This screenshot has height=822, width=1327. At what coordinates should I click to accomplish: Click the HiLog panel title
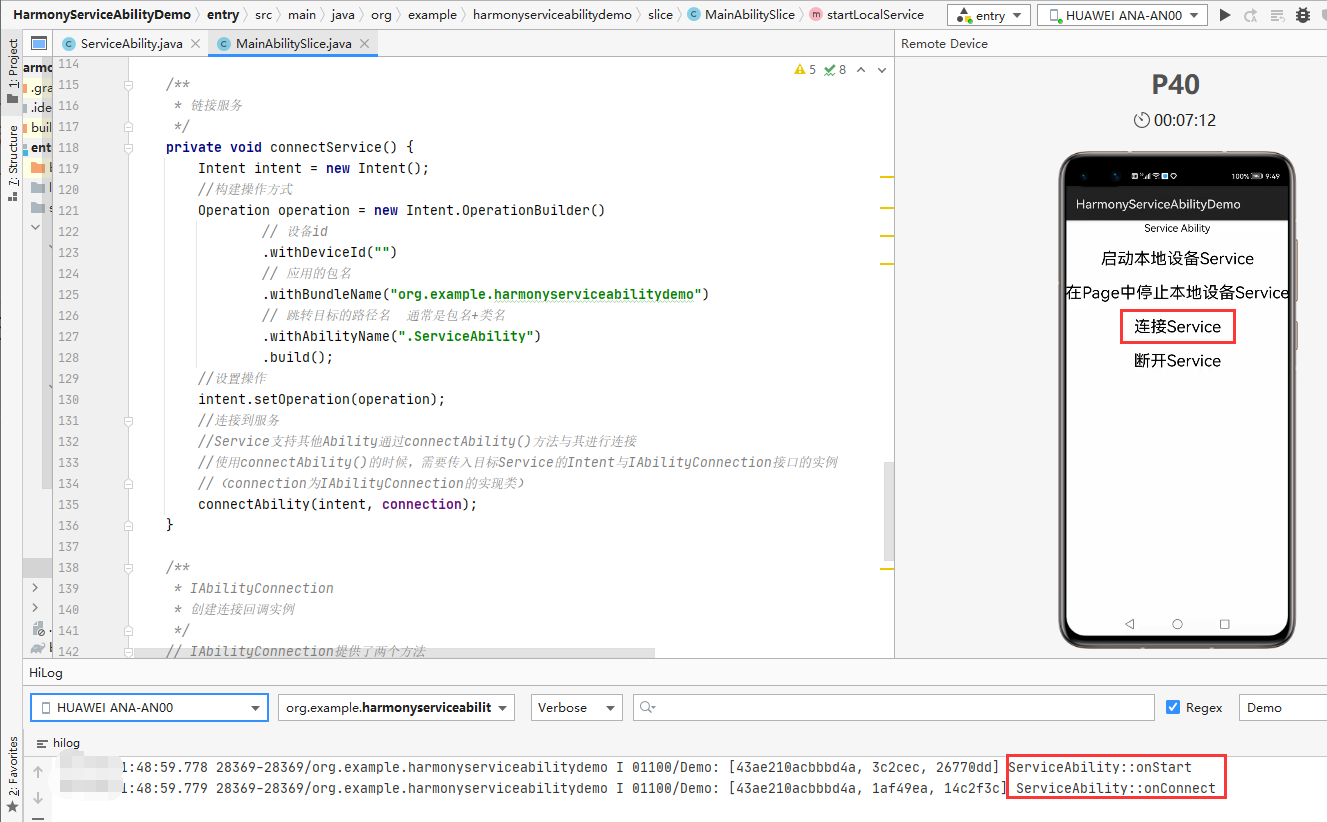46,673
